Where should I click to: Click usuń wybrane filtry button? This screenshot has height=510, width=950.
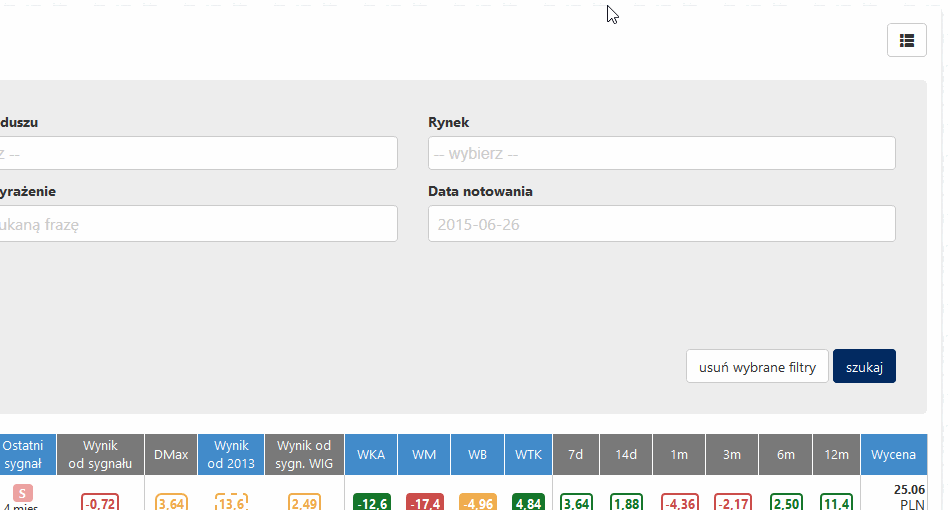pyautogui.click(x=757, y=367)
